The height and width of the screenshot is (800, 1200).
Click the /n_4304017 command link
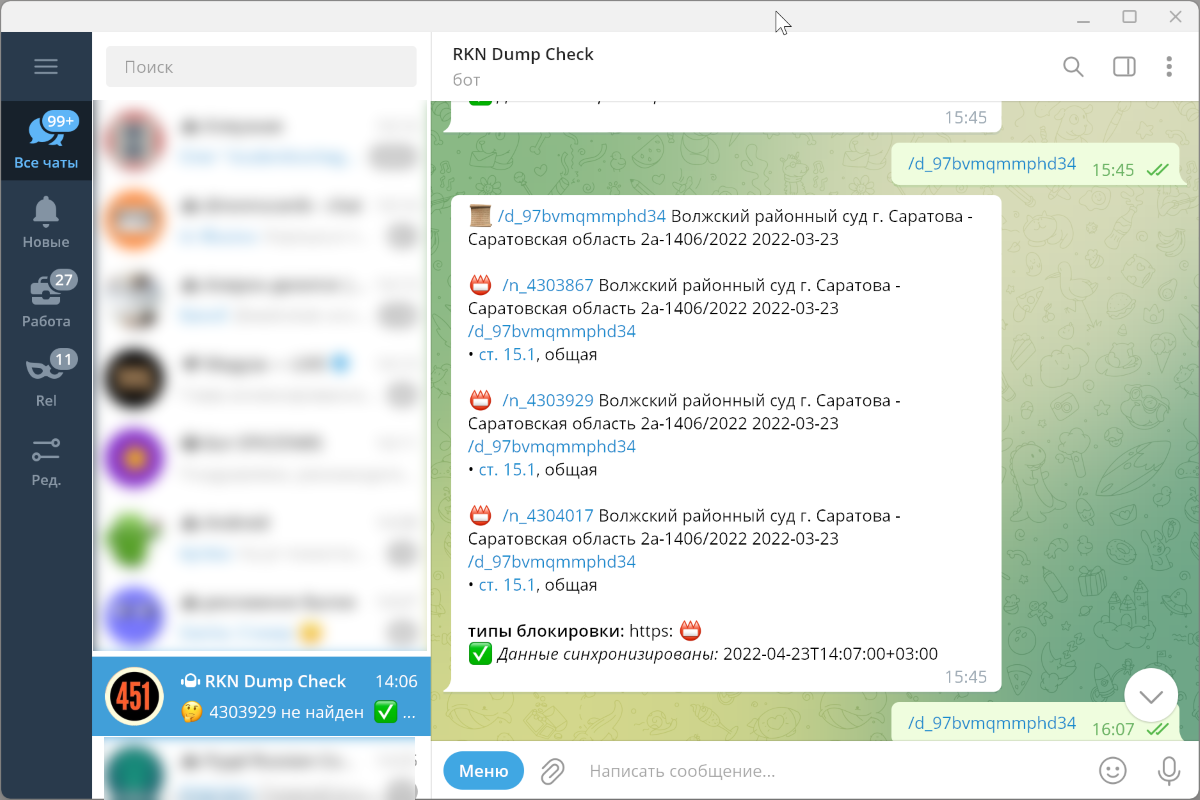(548, 516)
